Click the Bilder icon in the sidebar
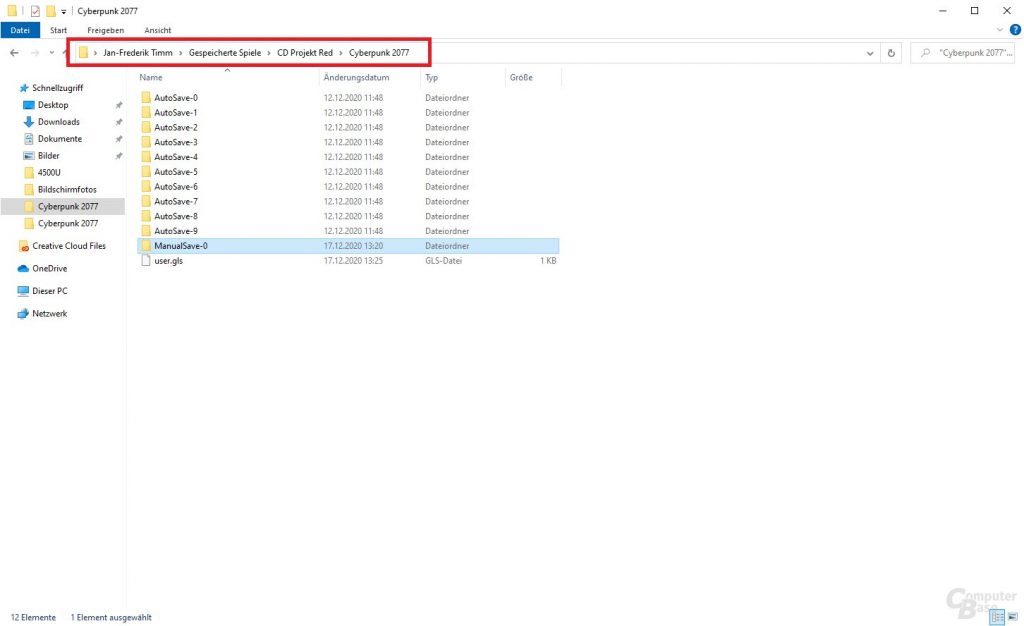Viewport: 1024px width, 626px height. tap(28, 156)
